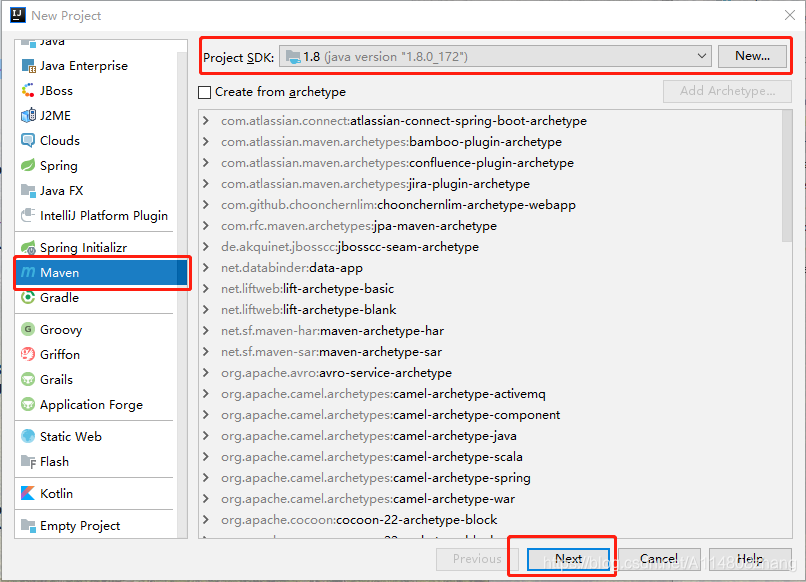
Task: Click the Flash folder icon
Action: (28, 462)
